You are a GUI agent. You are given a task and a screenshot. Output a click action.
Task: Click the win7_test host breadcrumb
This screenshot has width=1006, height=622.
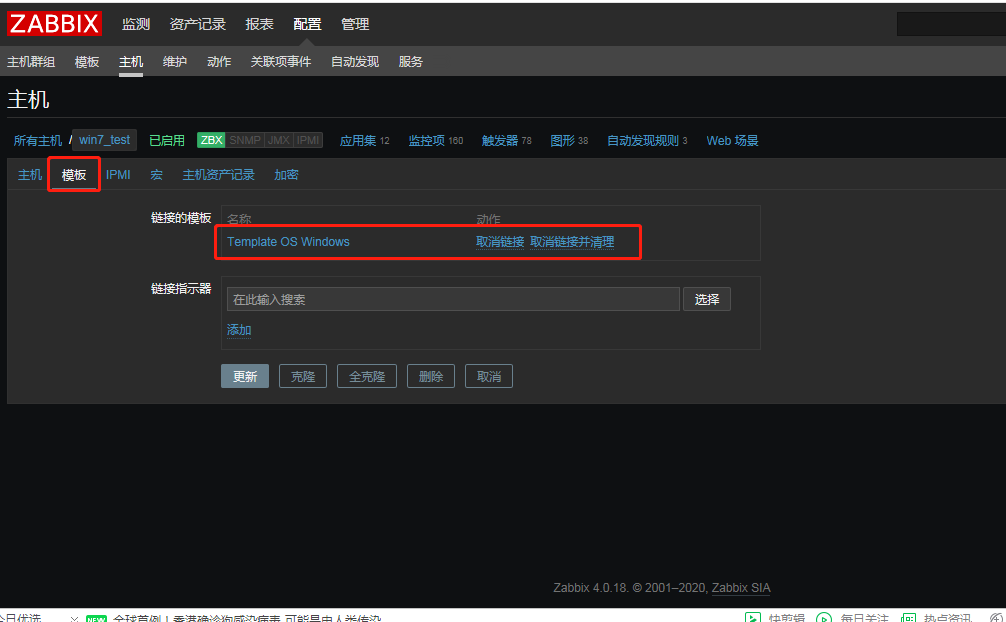tap(105, 140)
